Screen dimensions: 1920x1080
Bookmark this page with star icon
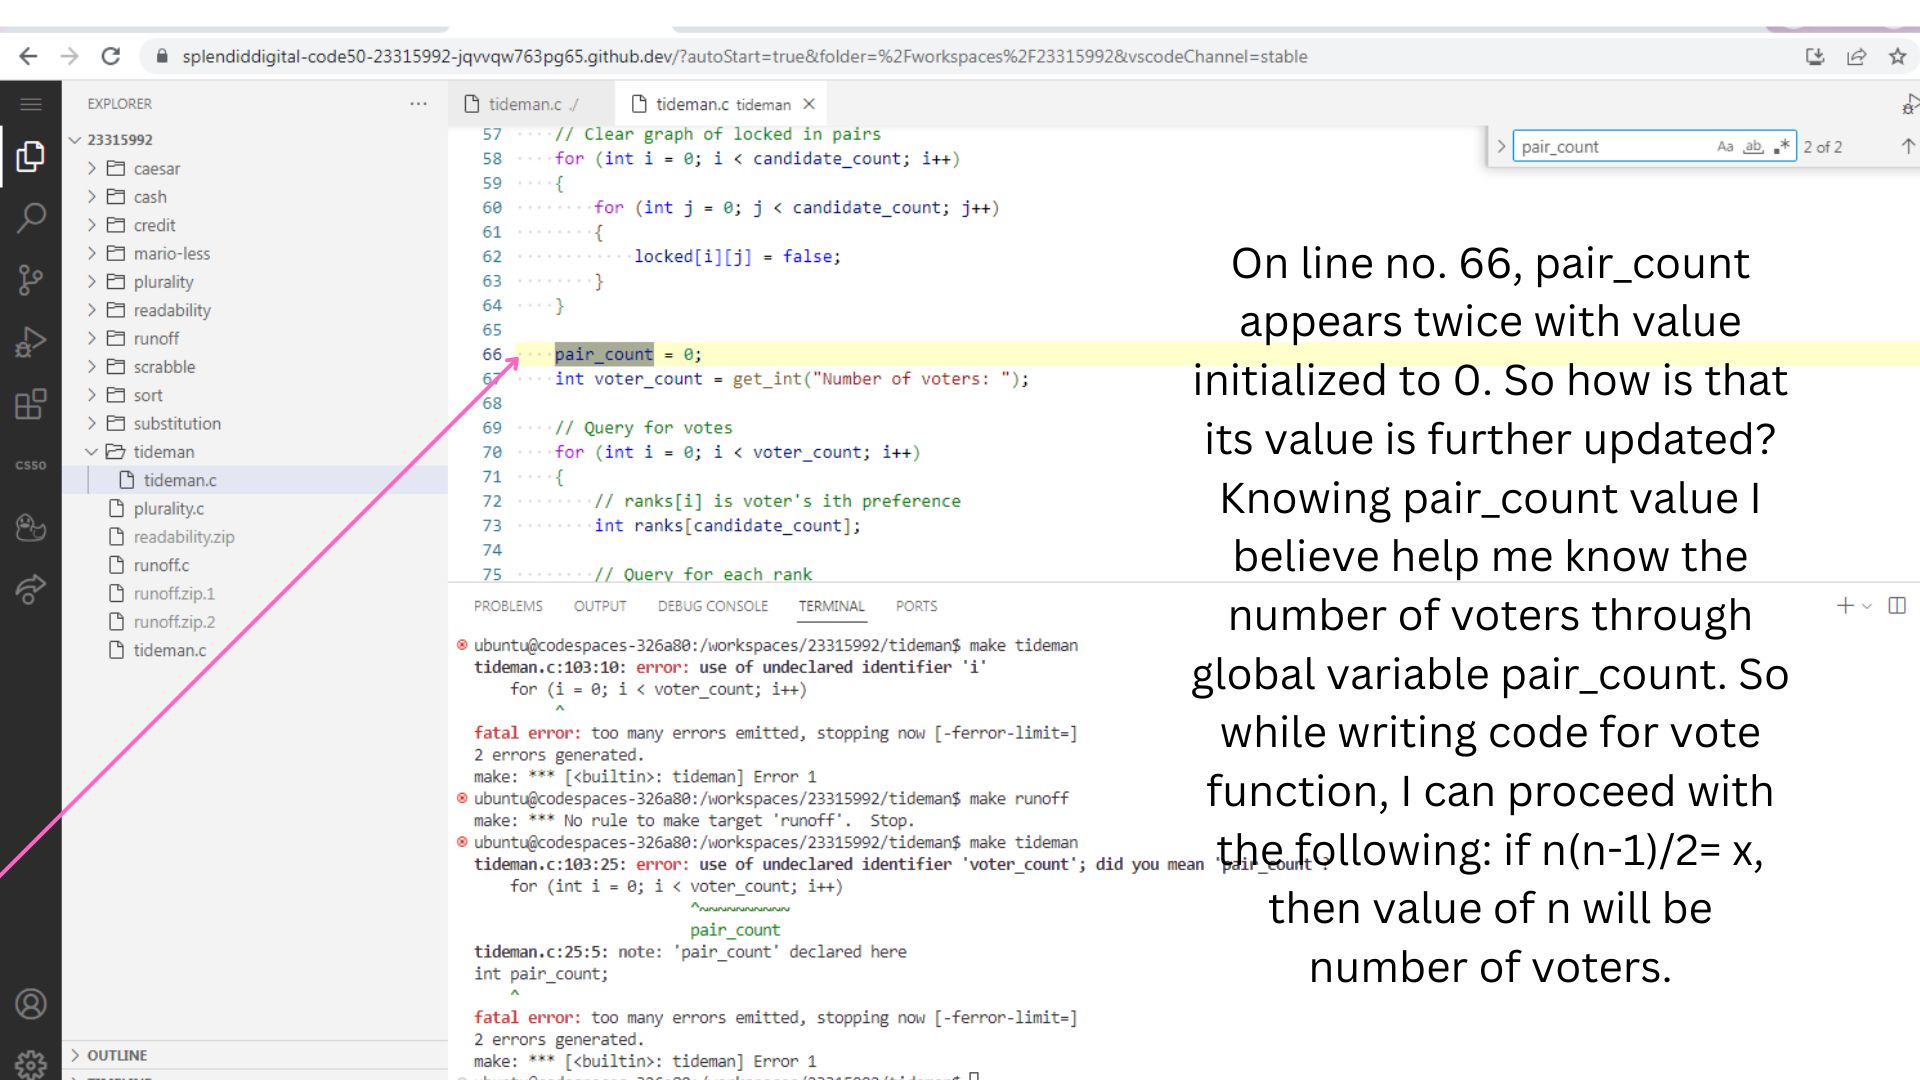(1897, 57)
